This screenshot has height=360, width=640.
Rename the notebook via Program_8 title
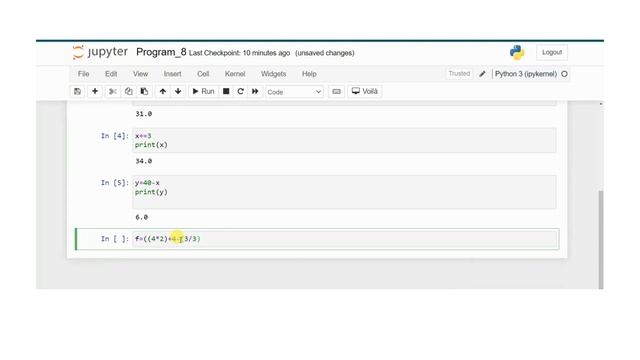coord(161,52)
